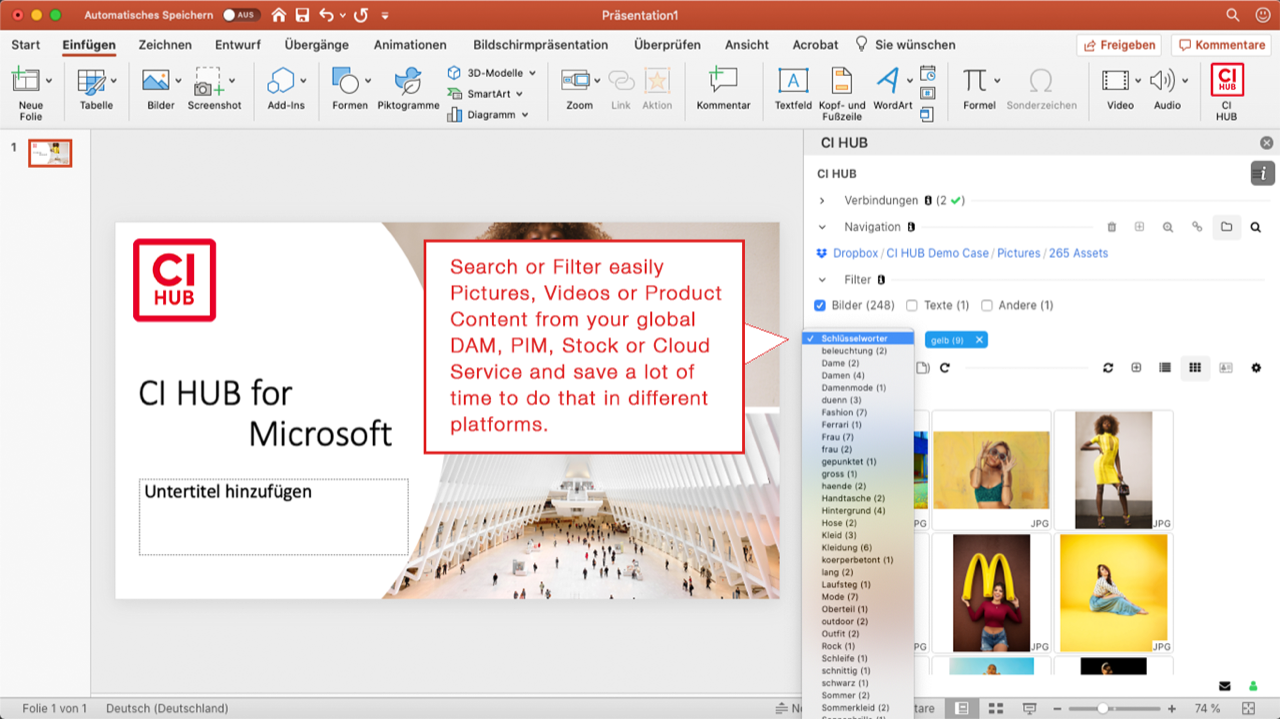1280x719 pixels.
Task: Click the settings gear in CI HUB panel
Action: click(x=1256, y=368)
